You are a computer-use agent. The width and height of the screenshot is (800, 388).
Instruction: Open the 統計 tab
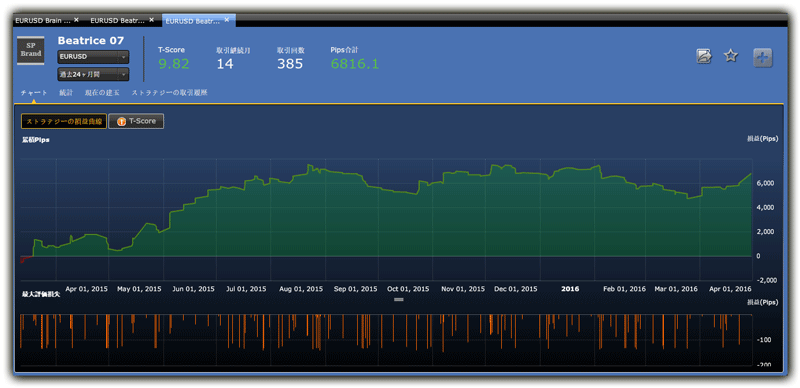(66, 93)
